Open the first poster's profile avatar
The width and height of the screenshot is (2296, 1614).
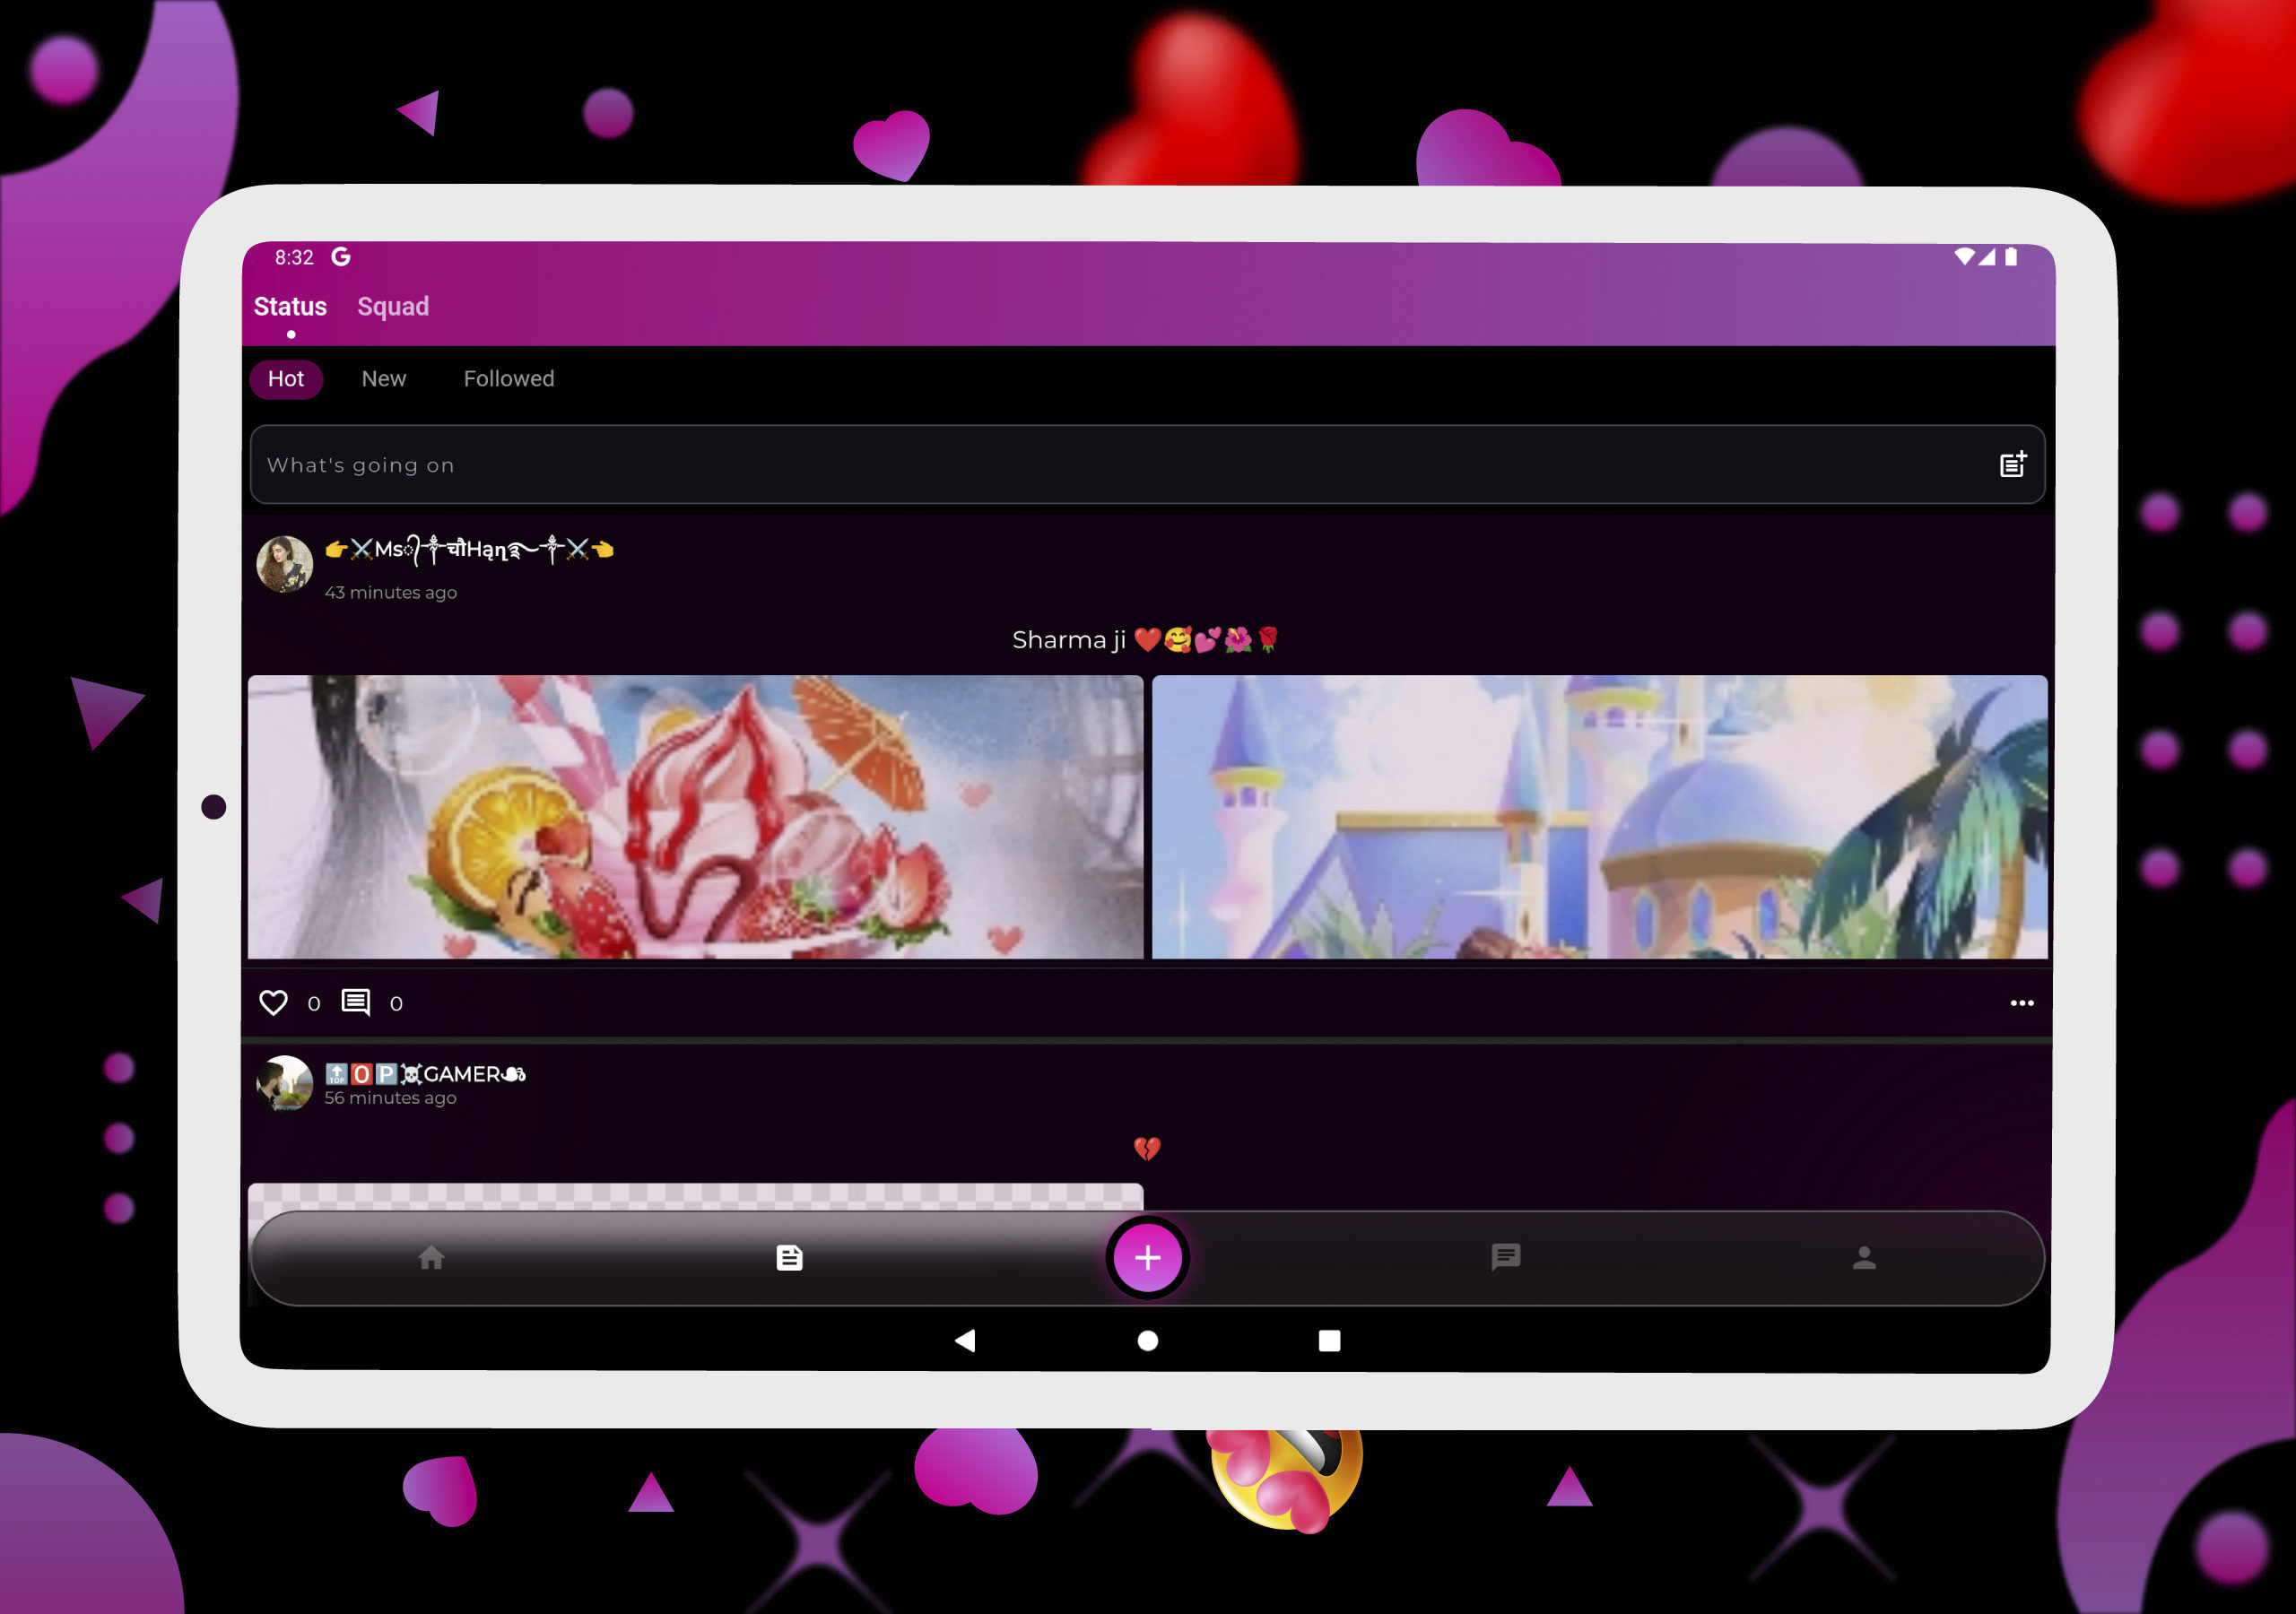point(285,565)
